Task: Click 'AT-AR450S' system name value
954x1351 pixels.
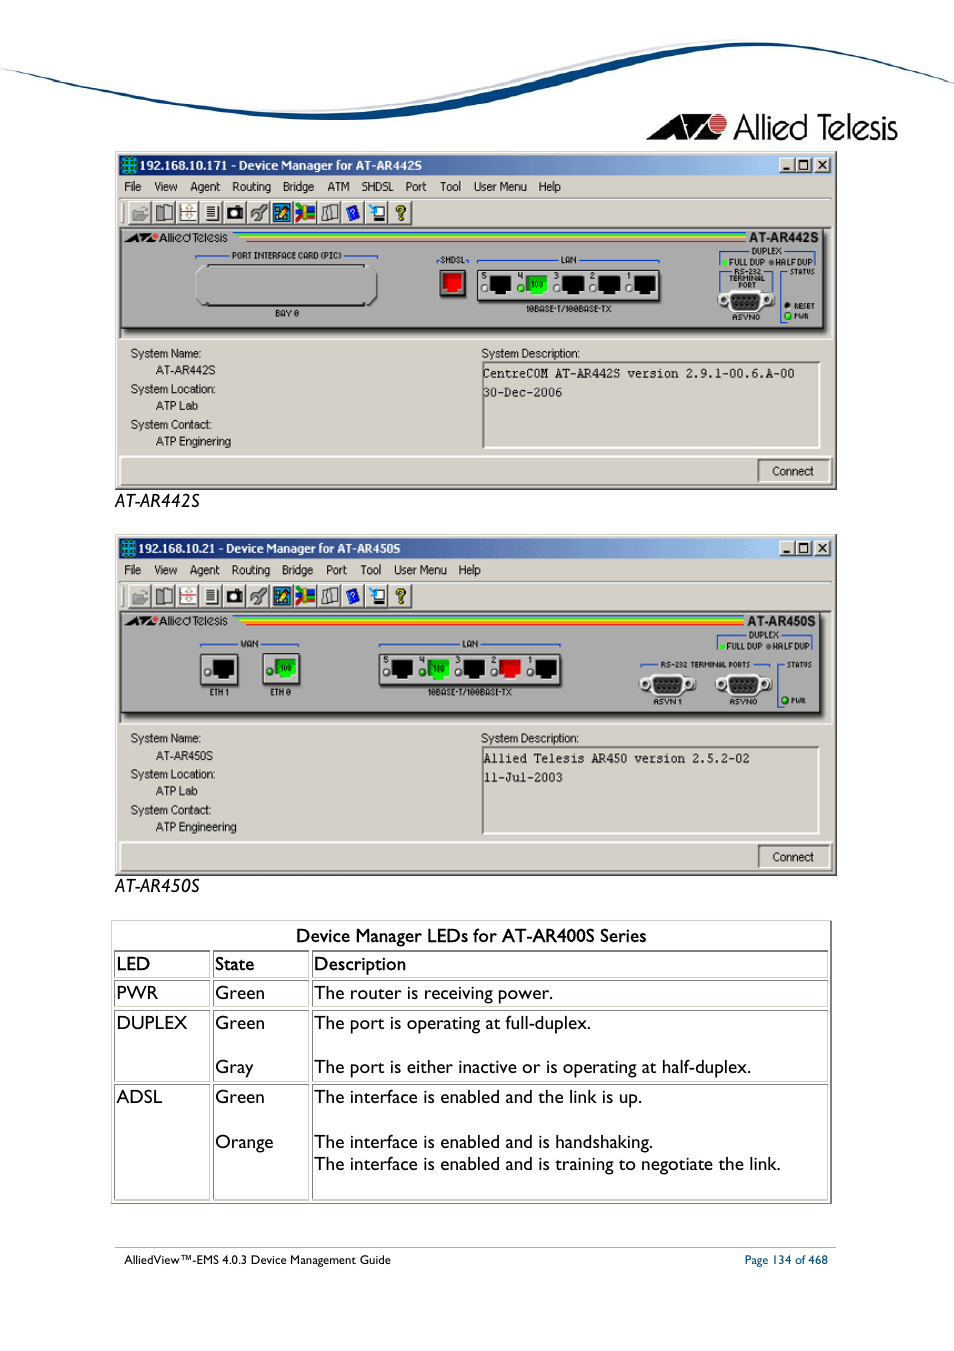Action: click(184, 756)
